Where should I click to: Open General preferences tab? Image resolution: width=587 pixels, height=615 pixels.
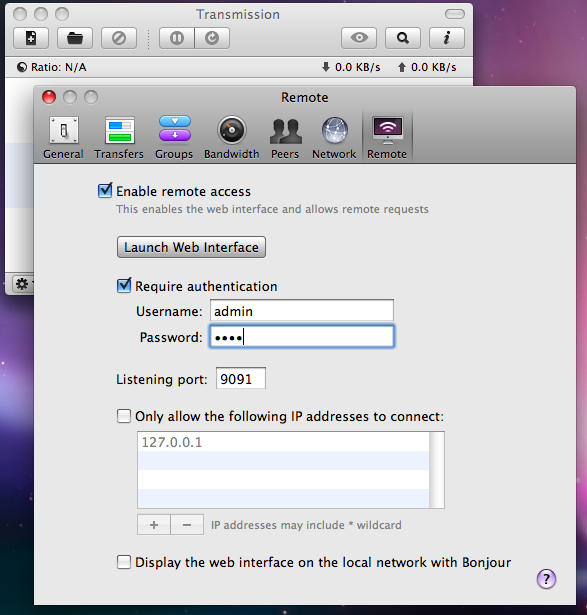pyautogui.click(x=63, y=138)
